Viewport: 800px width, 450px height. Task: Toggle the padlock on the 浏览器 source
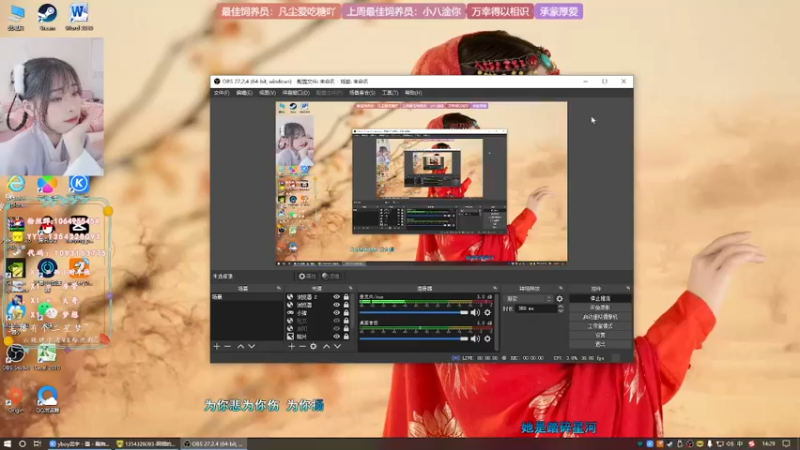point(346,305)
